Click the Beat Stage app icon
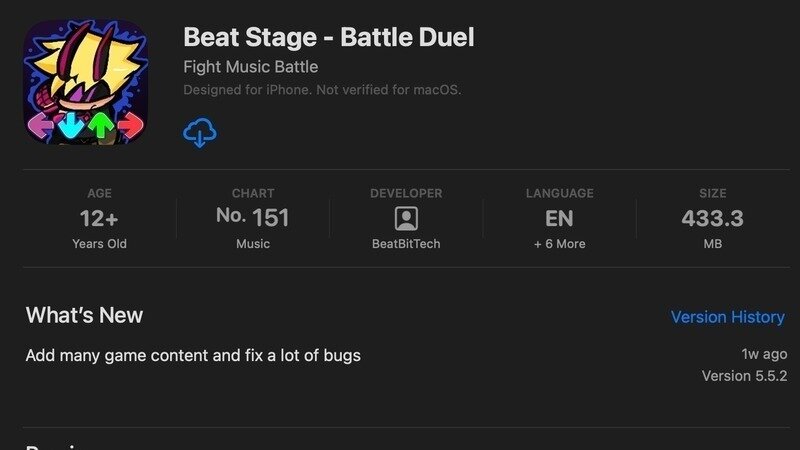800x450 pixels. point(86,84)
